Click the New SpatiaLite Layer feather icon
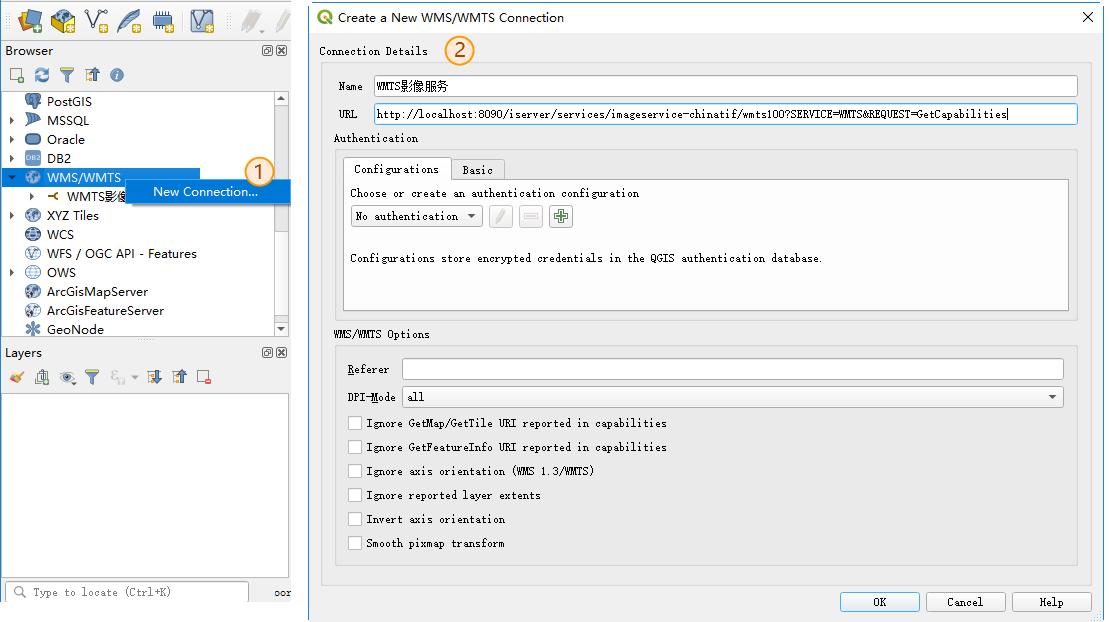Image resolution: width=1109 pixels, height=622 pixels. click(129, 19)
